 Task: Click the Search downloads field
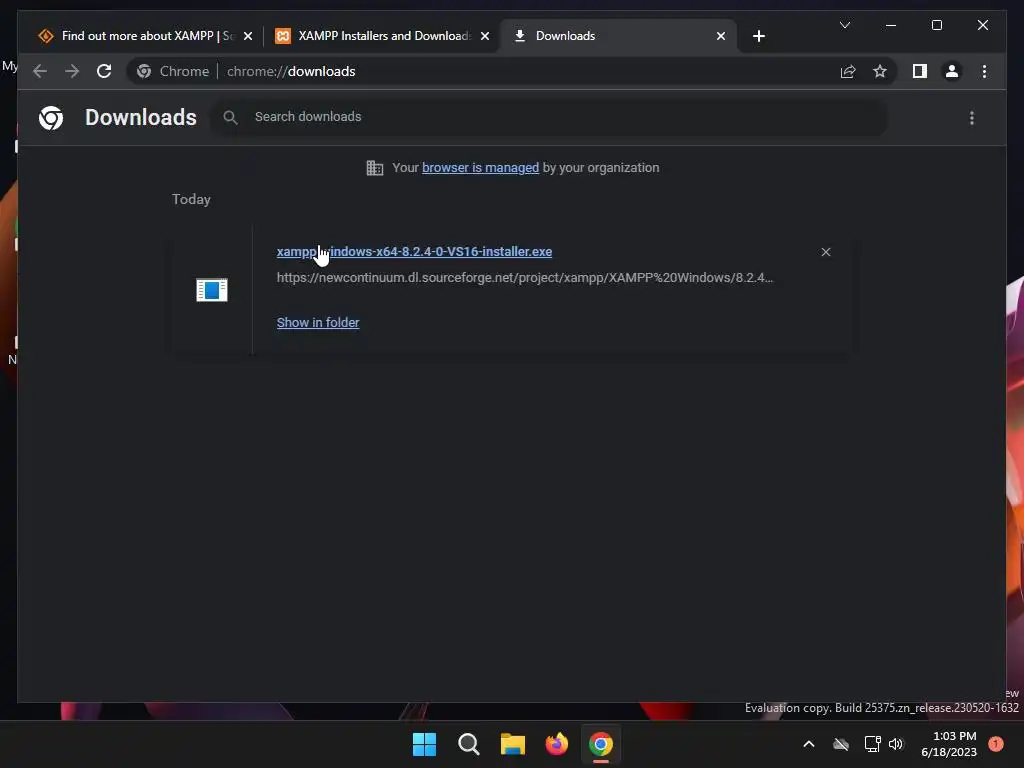(549, 117)
